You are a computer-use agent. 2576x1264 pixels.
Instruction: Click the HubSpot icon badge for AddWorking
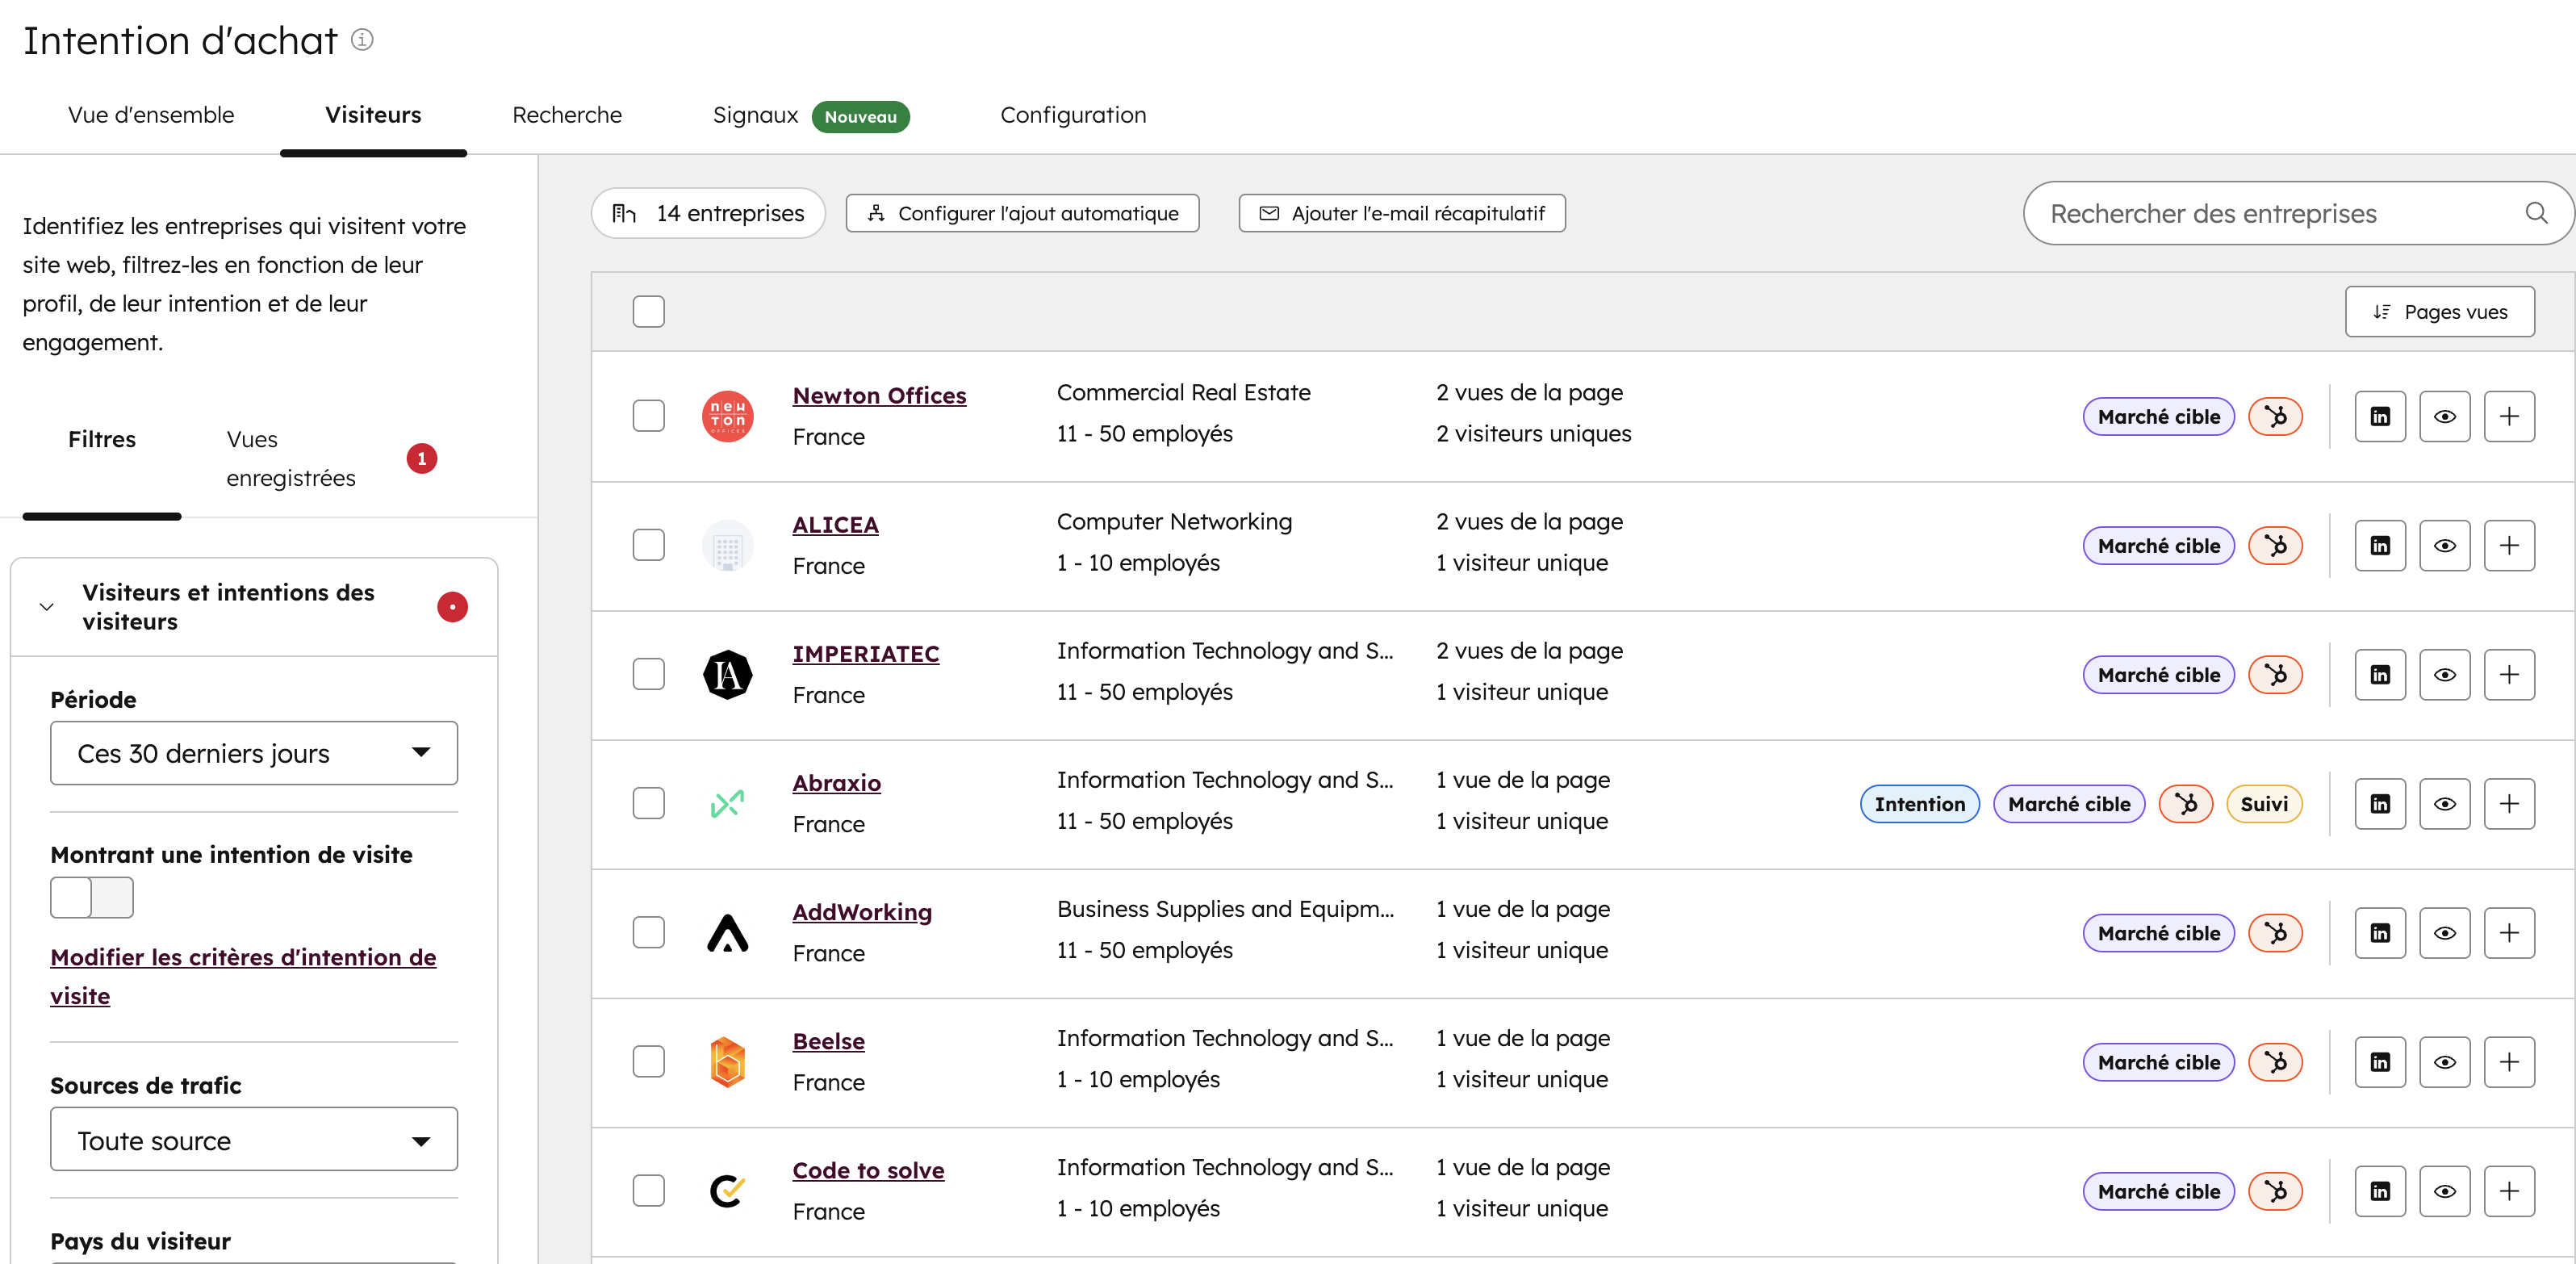click(x=2275, y=933)
